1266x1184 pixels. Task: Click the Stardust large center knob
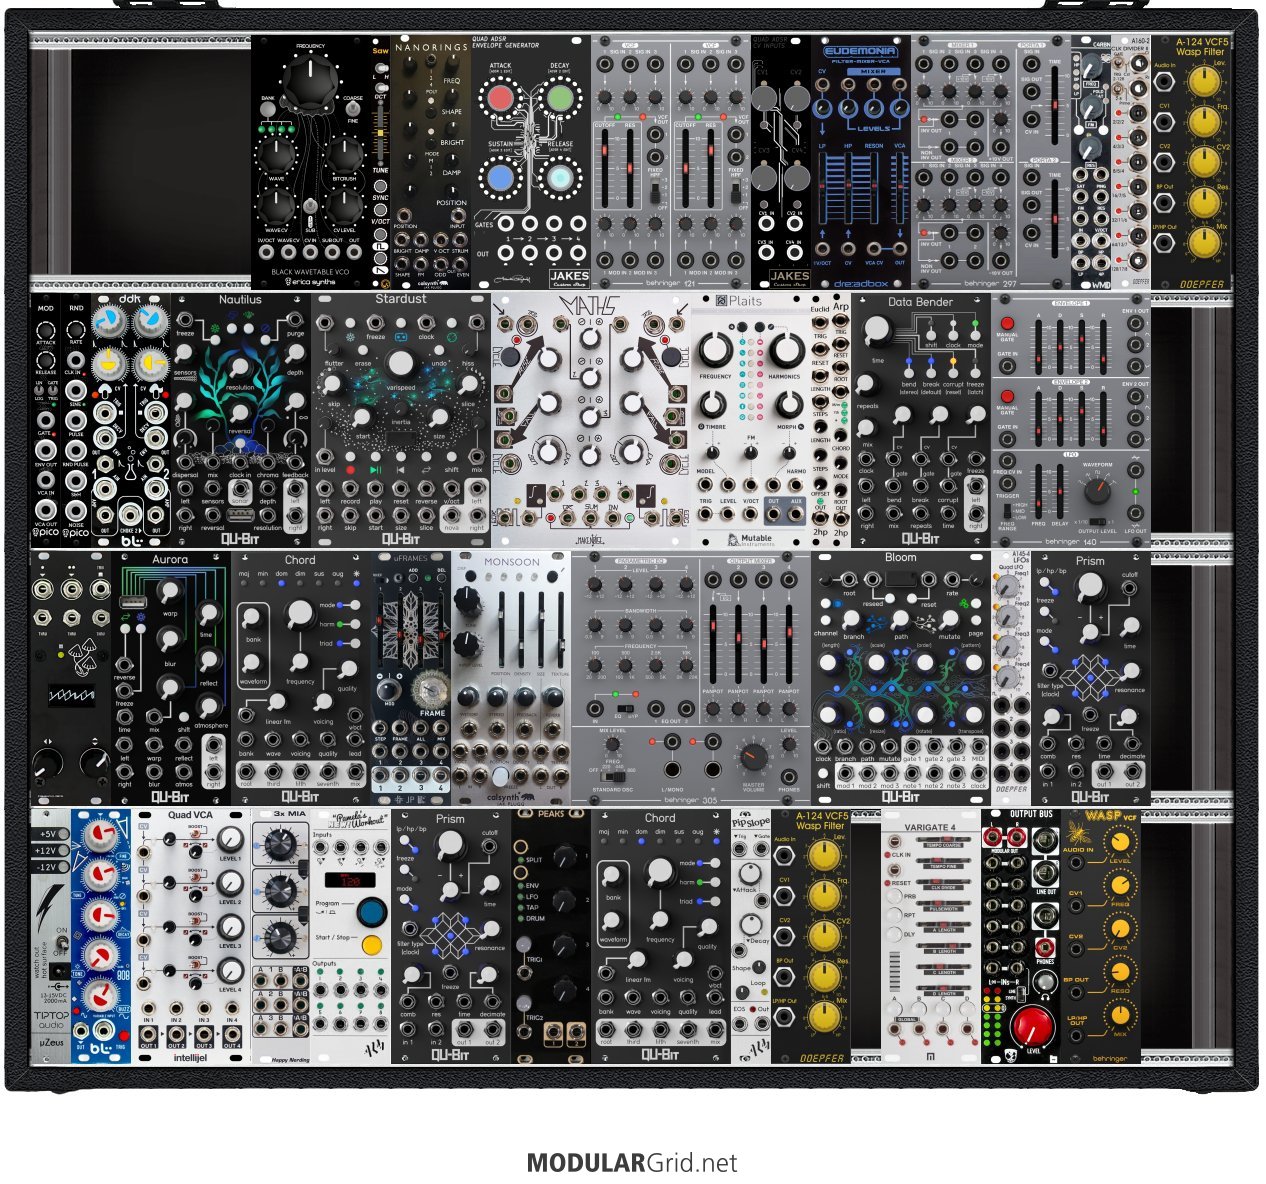pos(400,363)
